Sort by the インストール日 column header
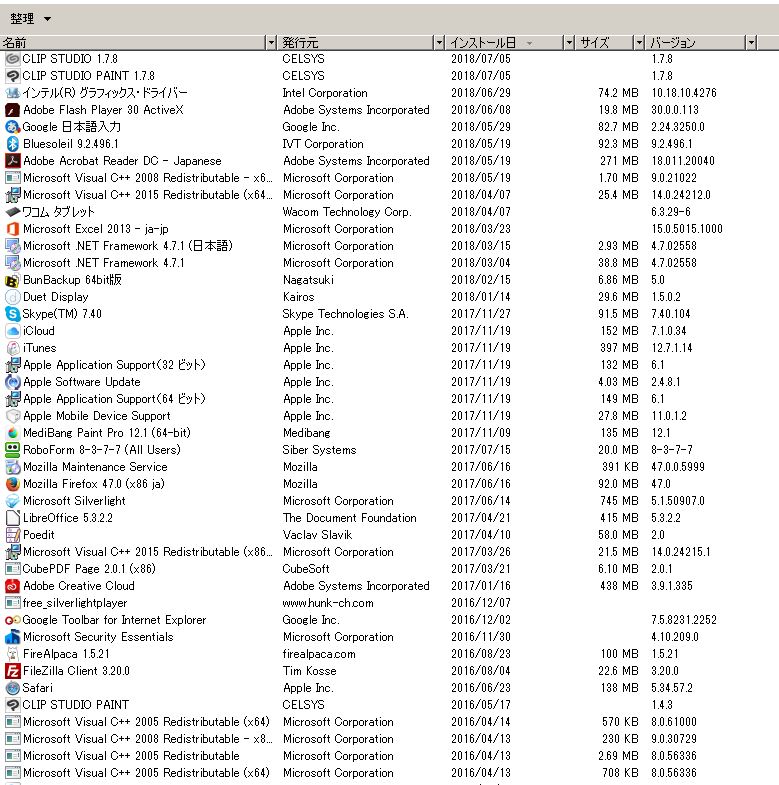 [505, 43]
